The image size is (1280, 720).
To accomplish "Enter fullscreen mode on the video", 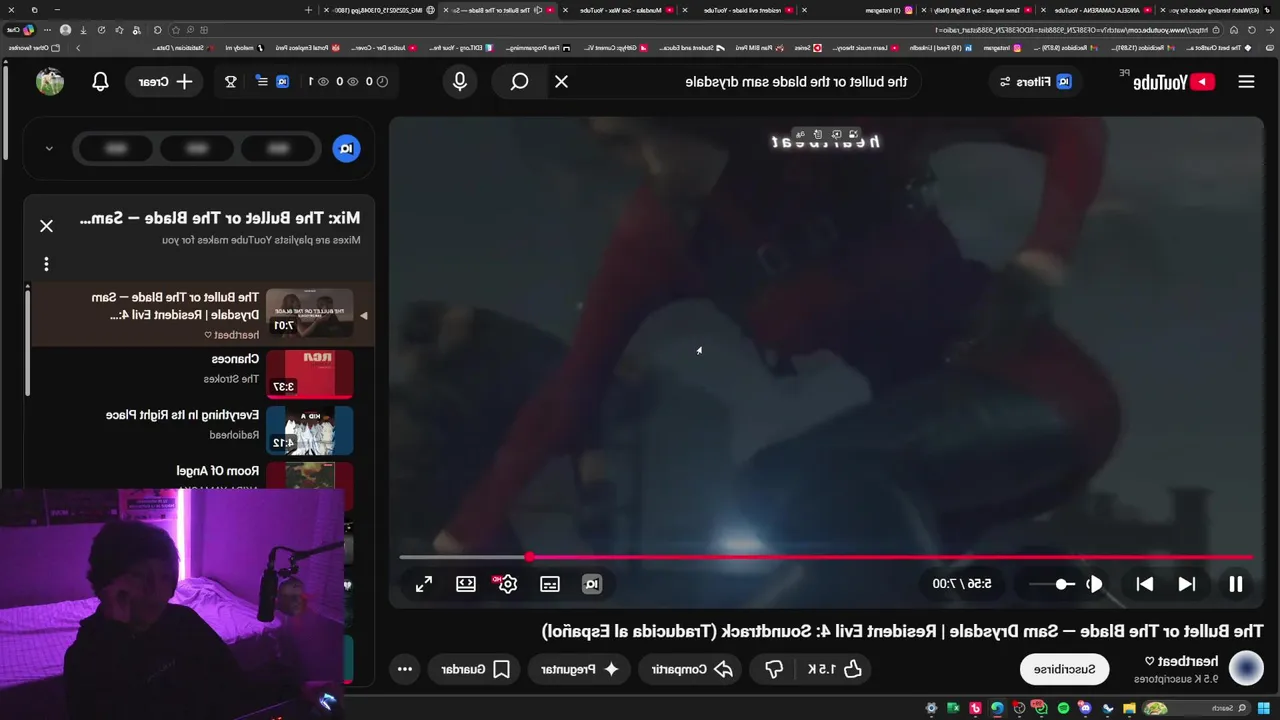I will [x=424, y=584].
